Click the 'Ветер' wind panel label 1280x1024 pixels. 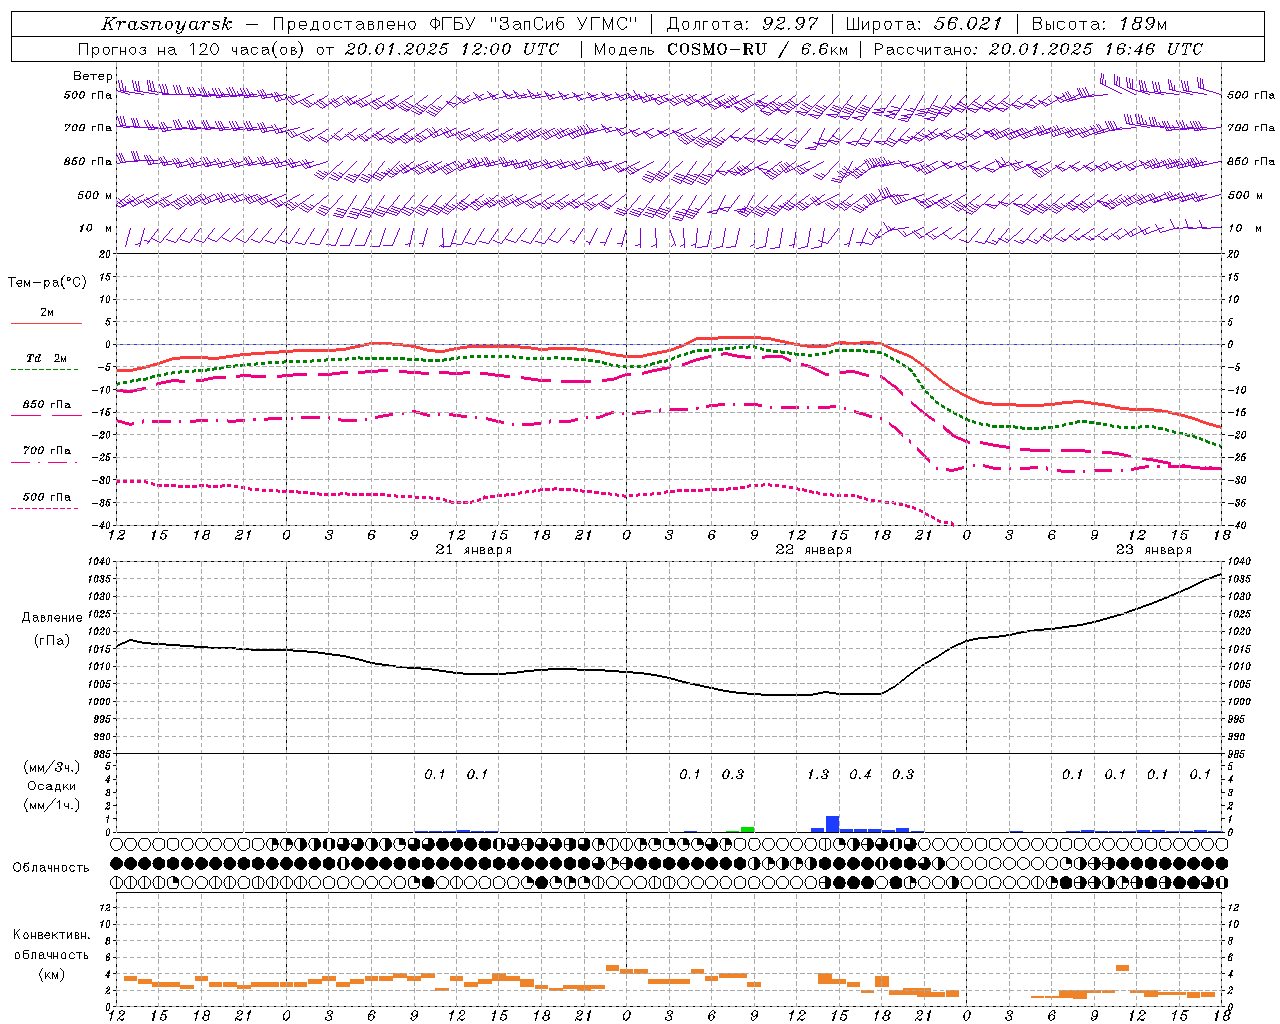tap(92, 76)
